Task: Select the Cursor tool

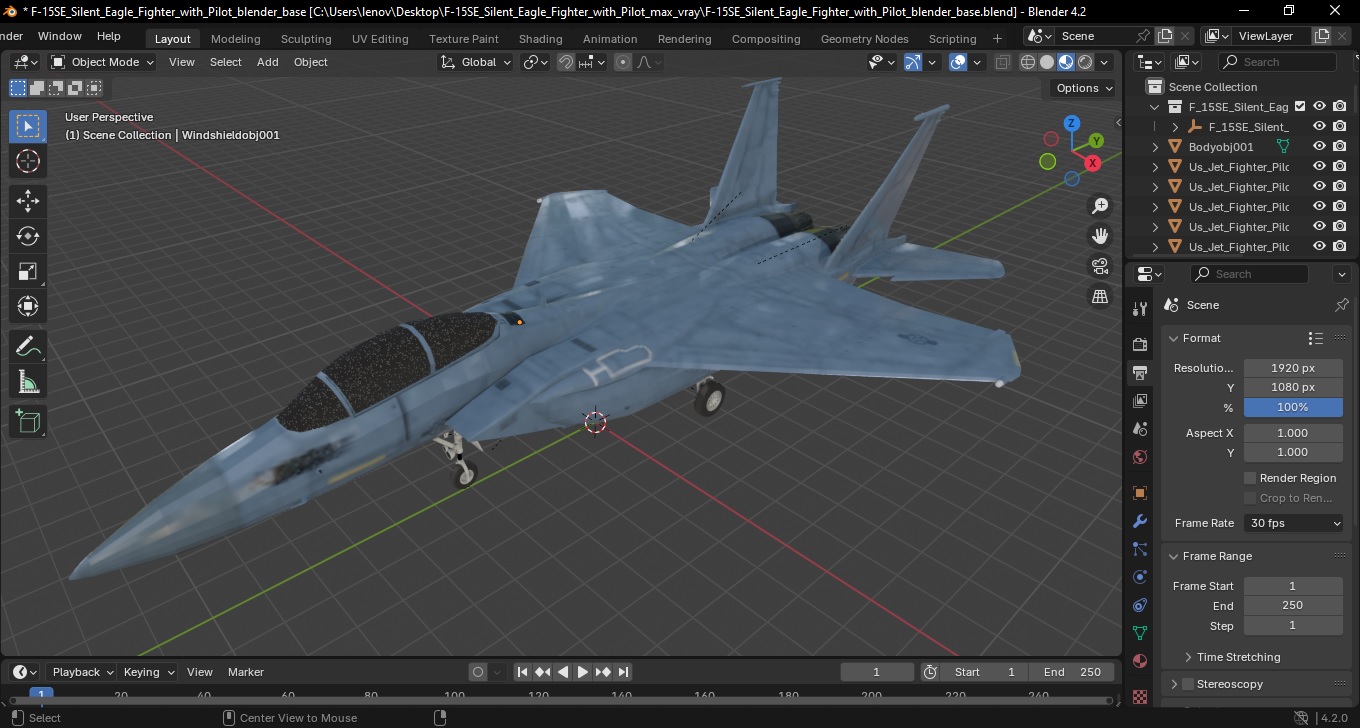Action: [x=28, y=161]
